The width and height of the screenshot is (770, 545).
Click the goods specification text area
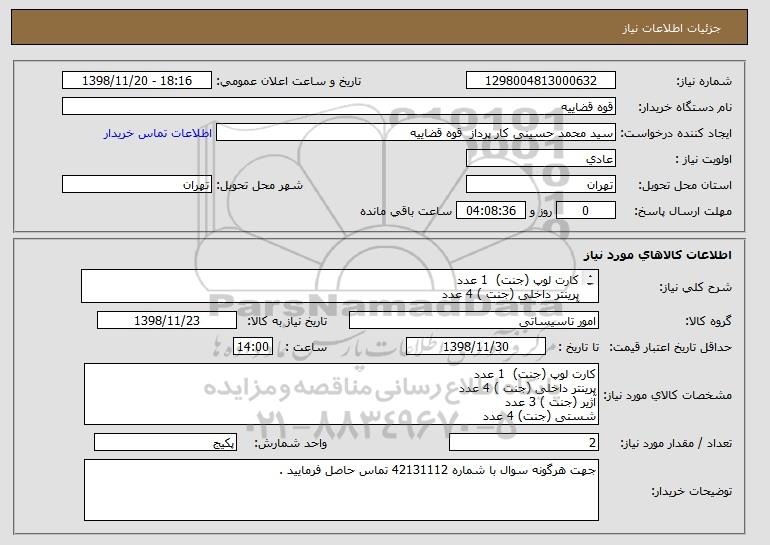pos(341,394)
